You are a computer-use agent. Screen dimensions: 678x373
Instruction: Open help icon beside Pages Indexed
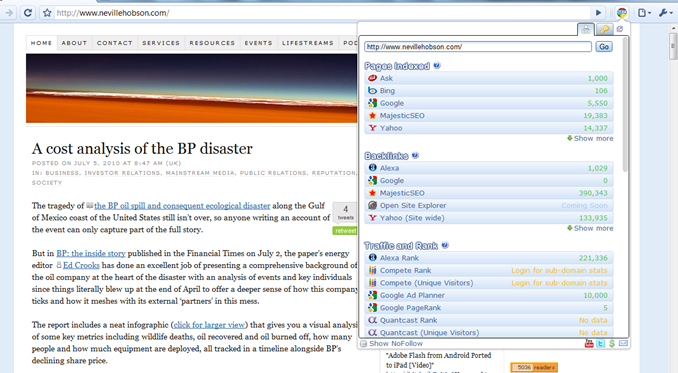click(437, 66)
